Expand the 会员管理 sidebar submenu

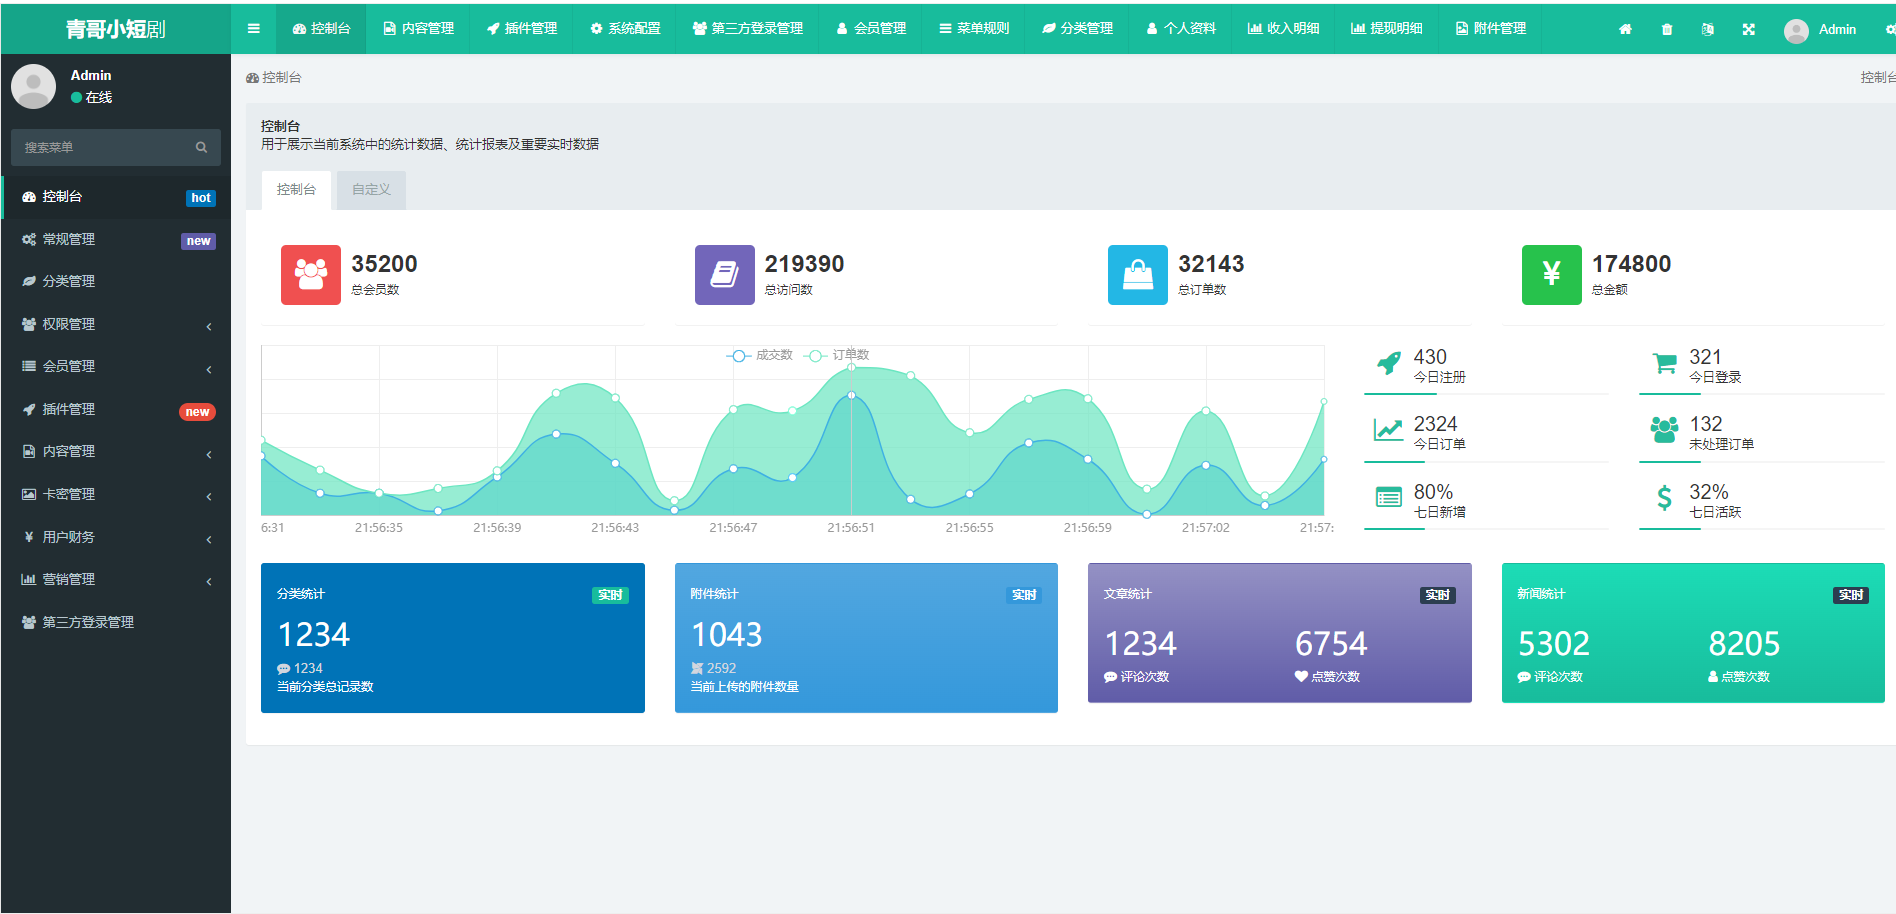coord(116,366)
